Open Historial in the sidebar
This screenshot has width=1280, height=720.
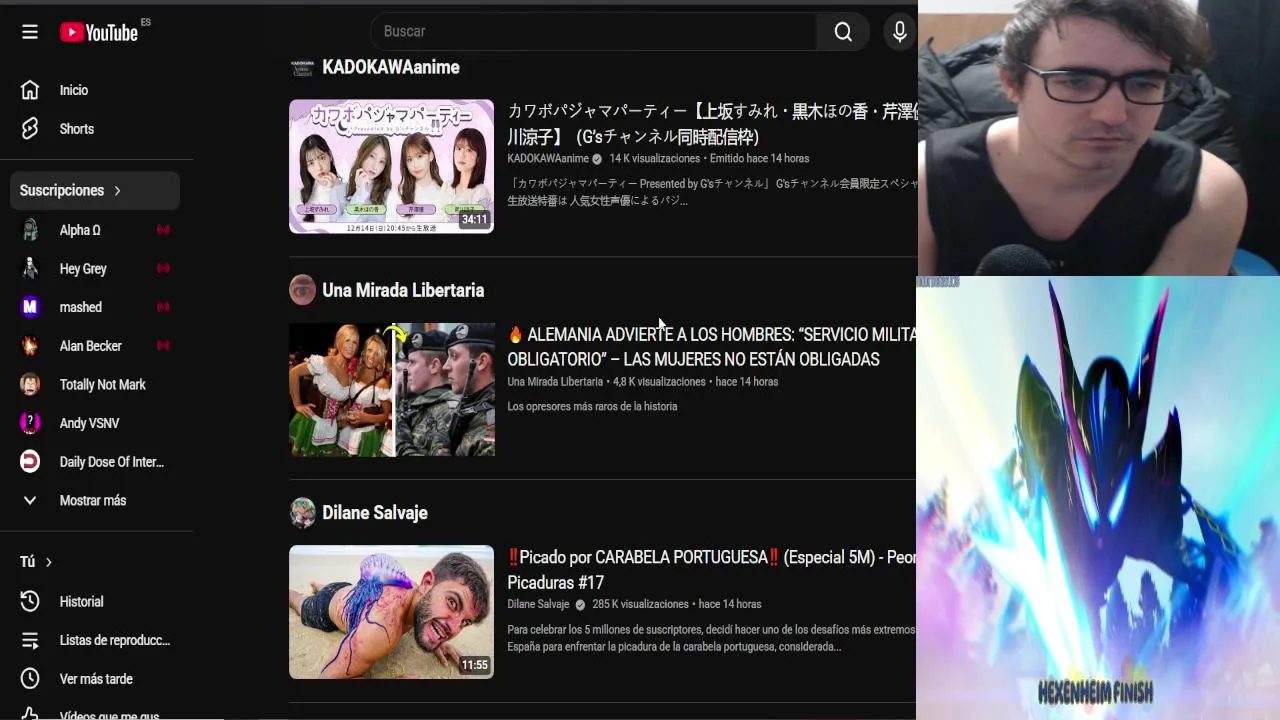(x=95, y=601)
